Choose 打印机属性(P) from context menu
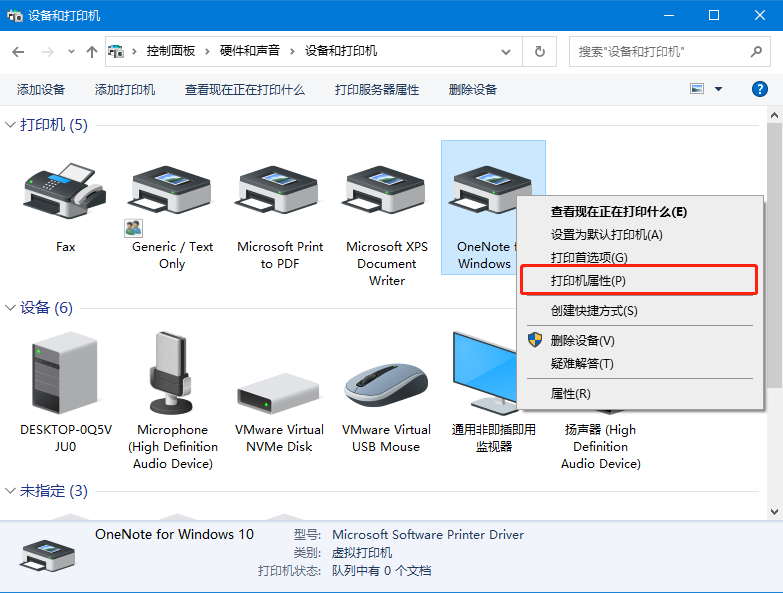This screenshot has width=783, height=593. pyautogui.click(x=588, y=281)
